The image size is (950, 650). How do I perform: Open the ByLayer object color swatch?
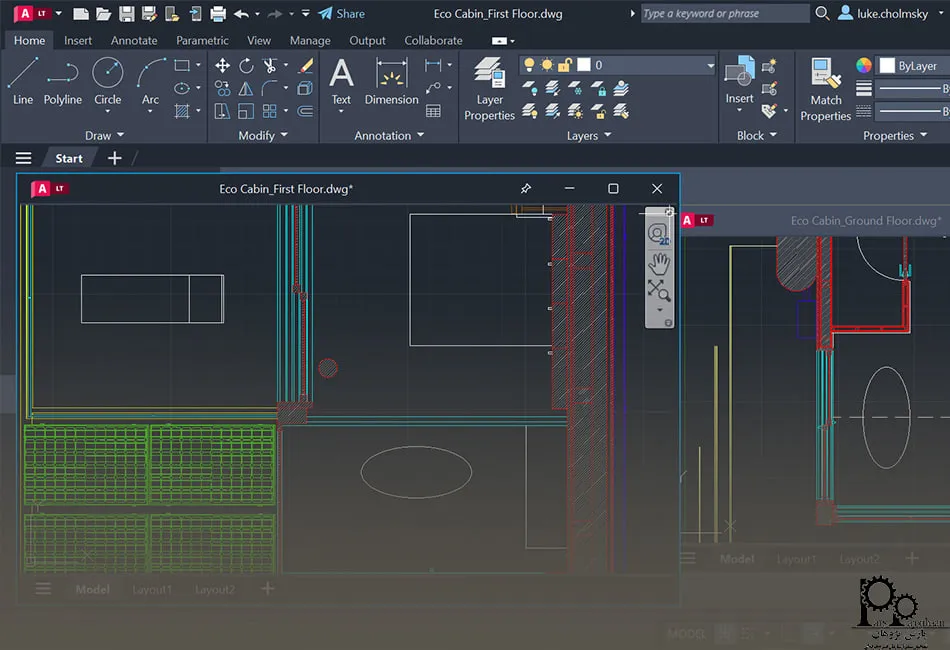(x=887, y=66)
